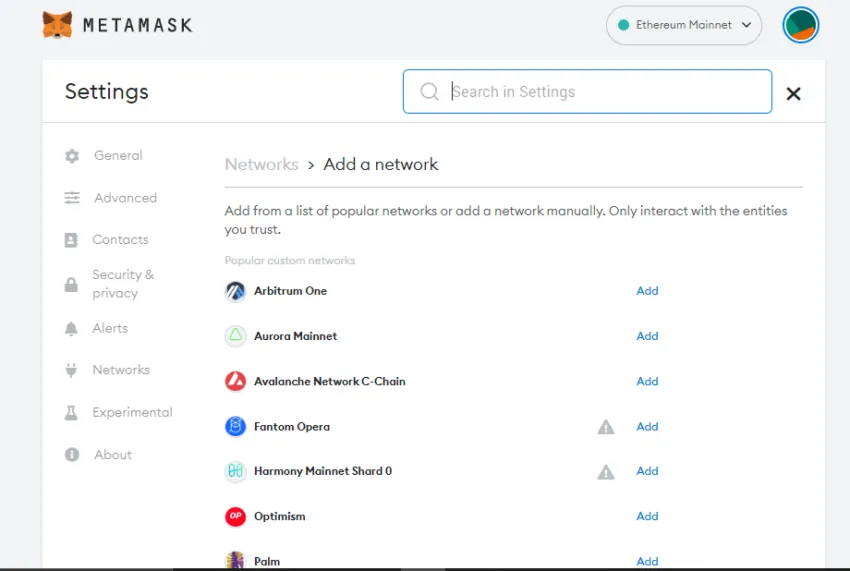850x571 pixels.
Task: Click the Aurora Mainnet triangle icon
Action: pyautogui.click(x=235, y=336)
